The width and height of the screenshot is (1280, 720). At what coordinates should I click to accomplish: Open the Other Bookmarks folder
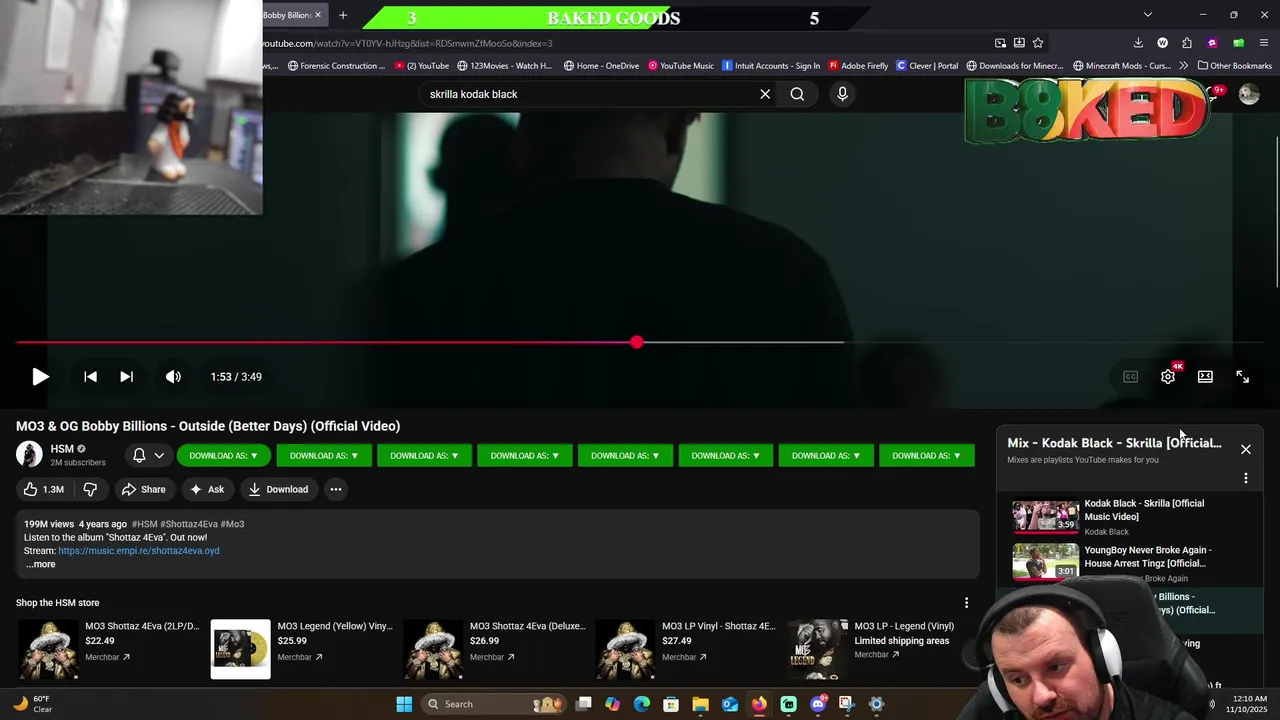point(1235,66)
